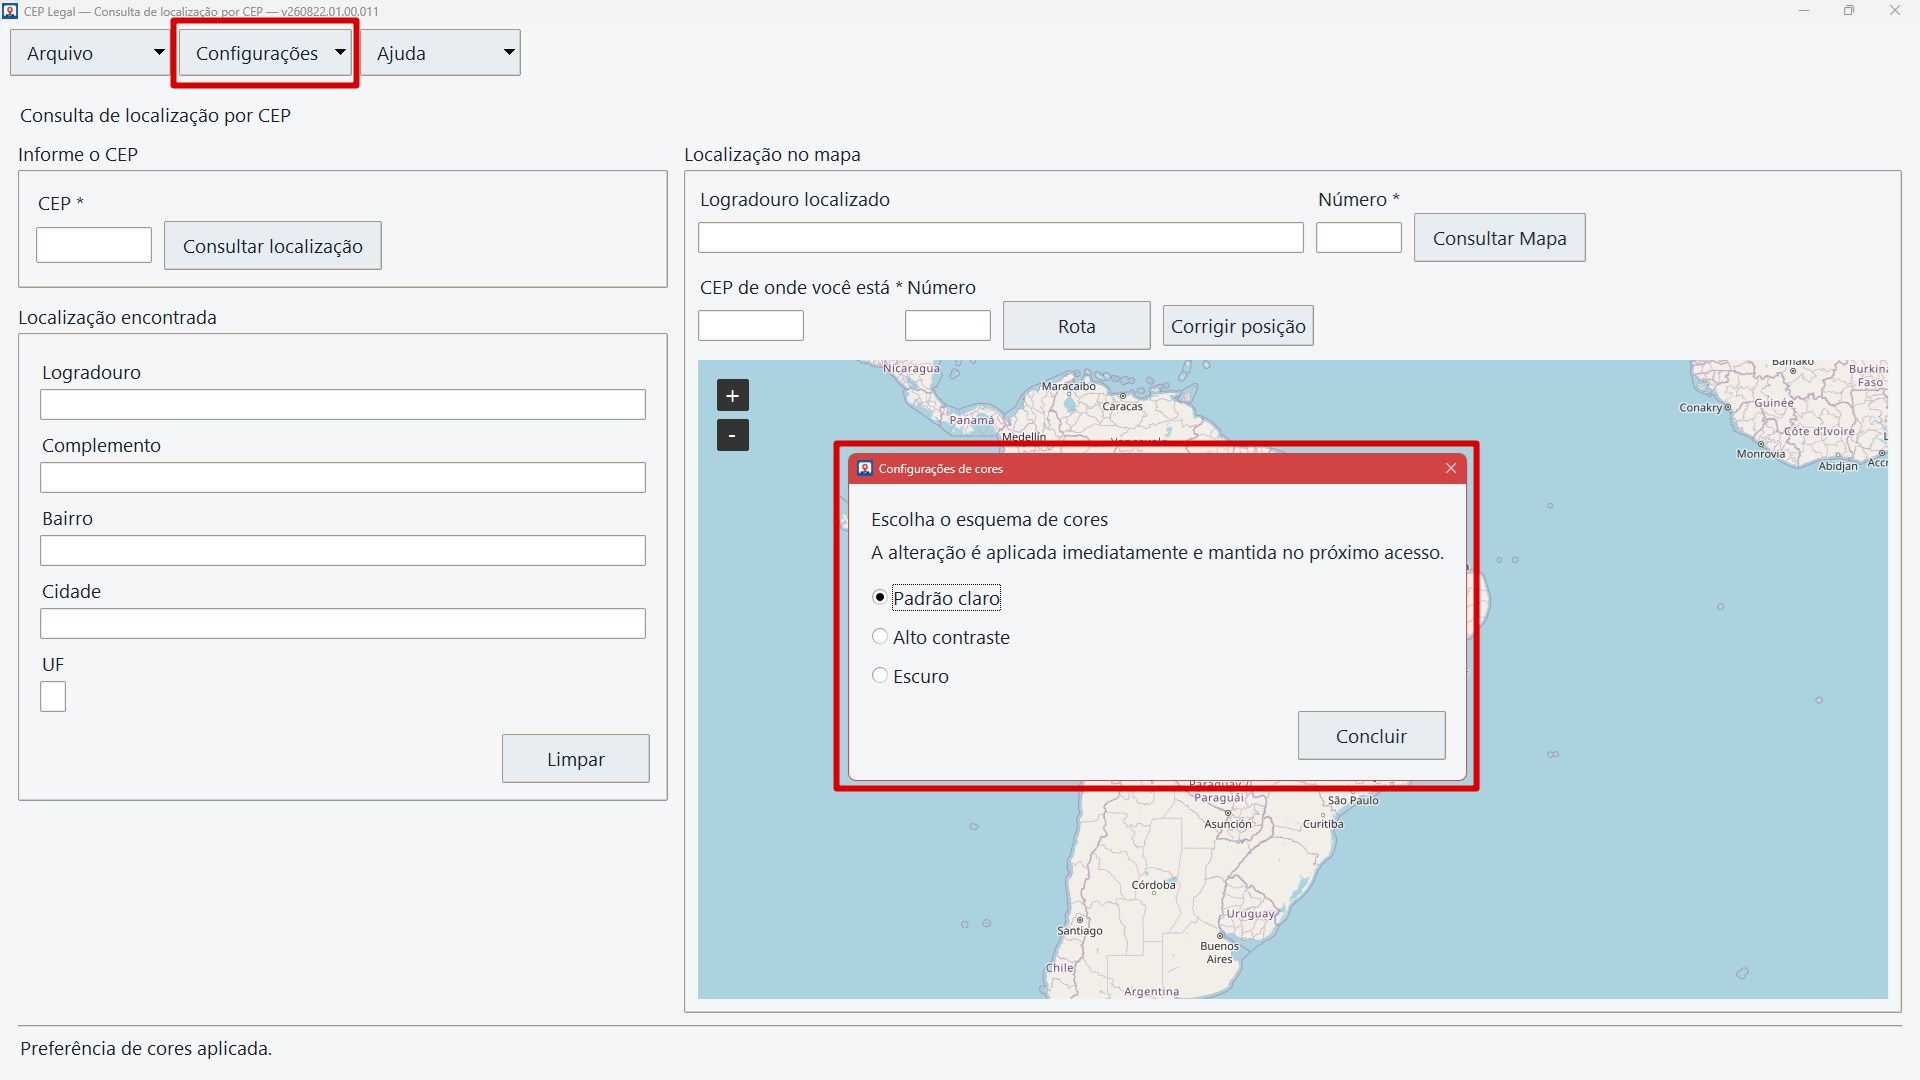Focus the CEP de onde você está field
The width and height of the screenshot is (1920, 1080).
pyautogui.click(x=751, y=326)
